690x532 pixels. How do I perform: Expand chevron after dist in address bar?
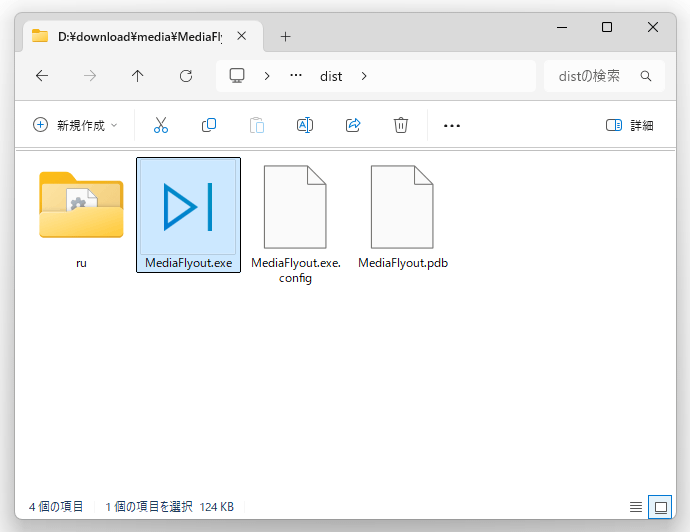(x=364, y=76)
